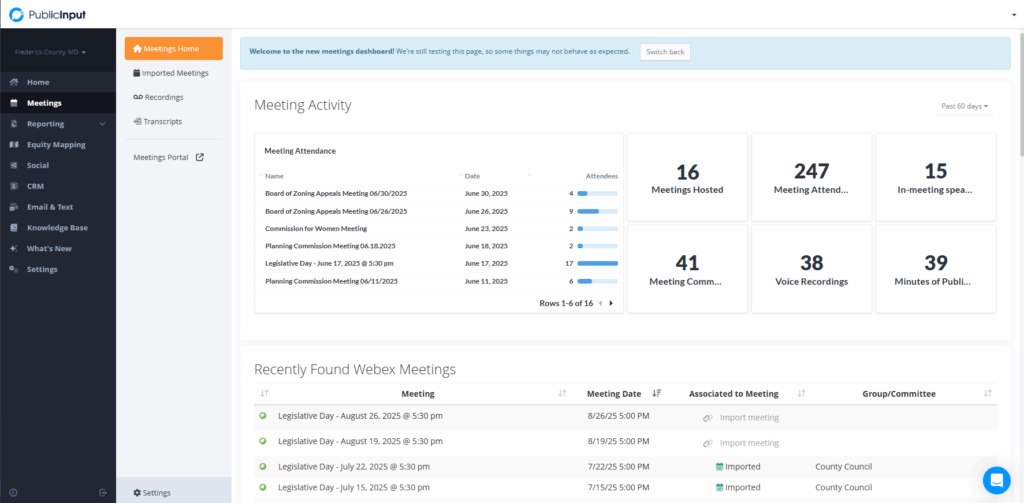Viewport: 1024px width, 503px height.
Task: Click the logout icon in sidebar footer
Action: click(x=103, y=493)
